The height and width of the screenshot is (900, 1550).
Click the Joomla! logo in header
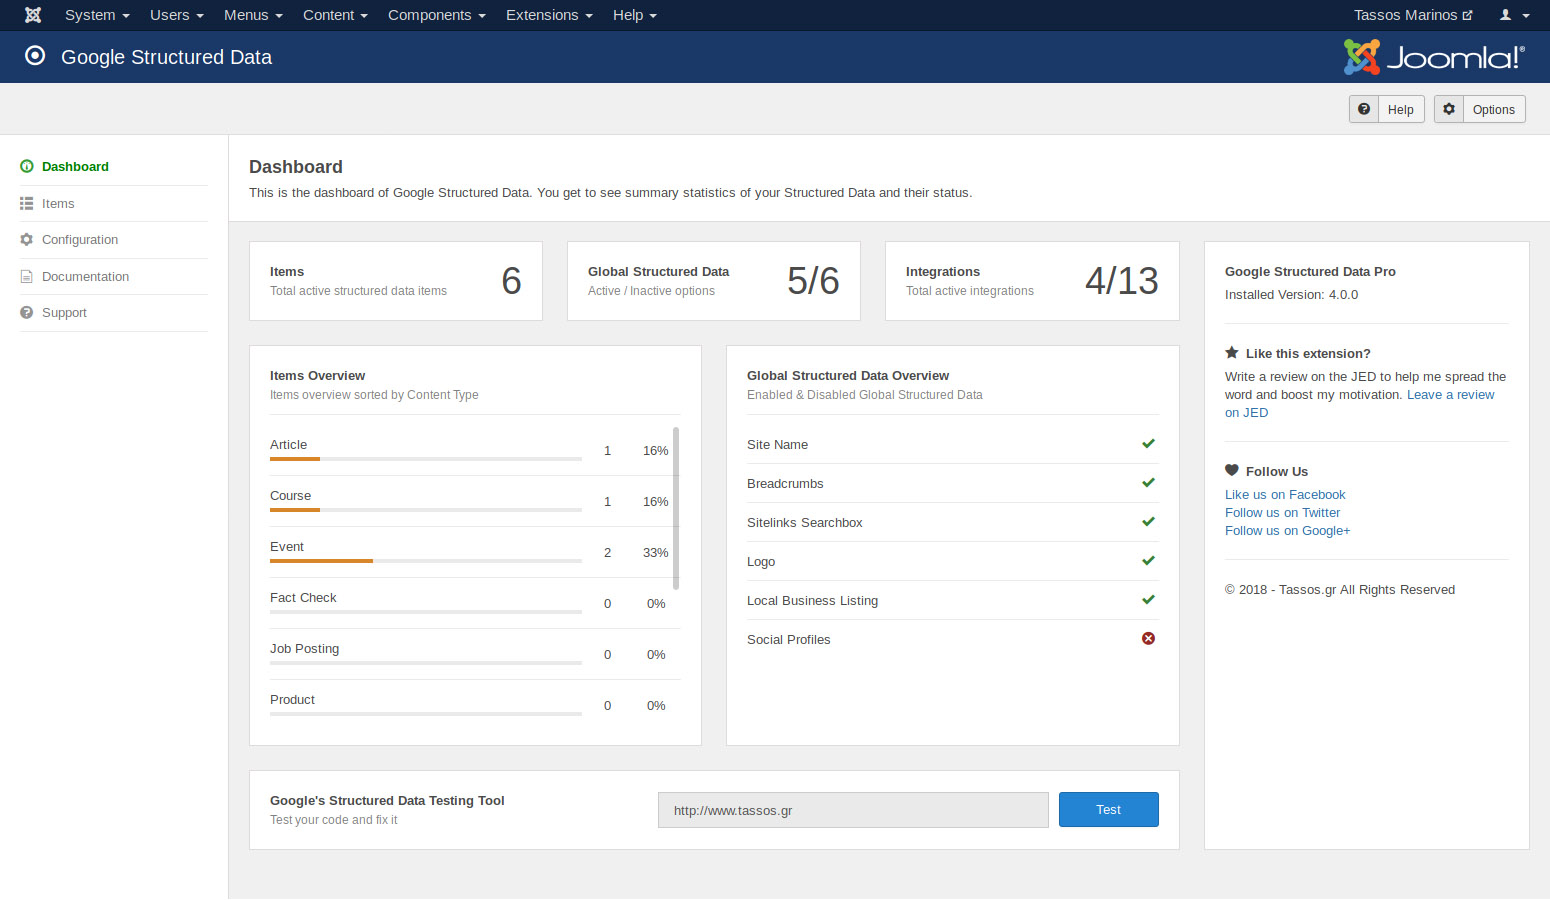(x=1434, y=57)
